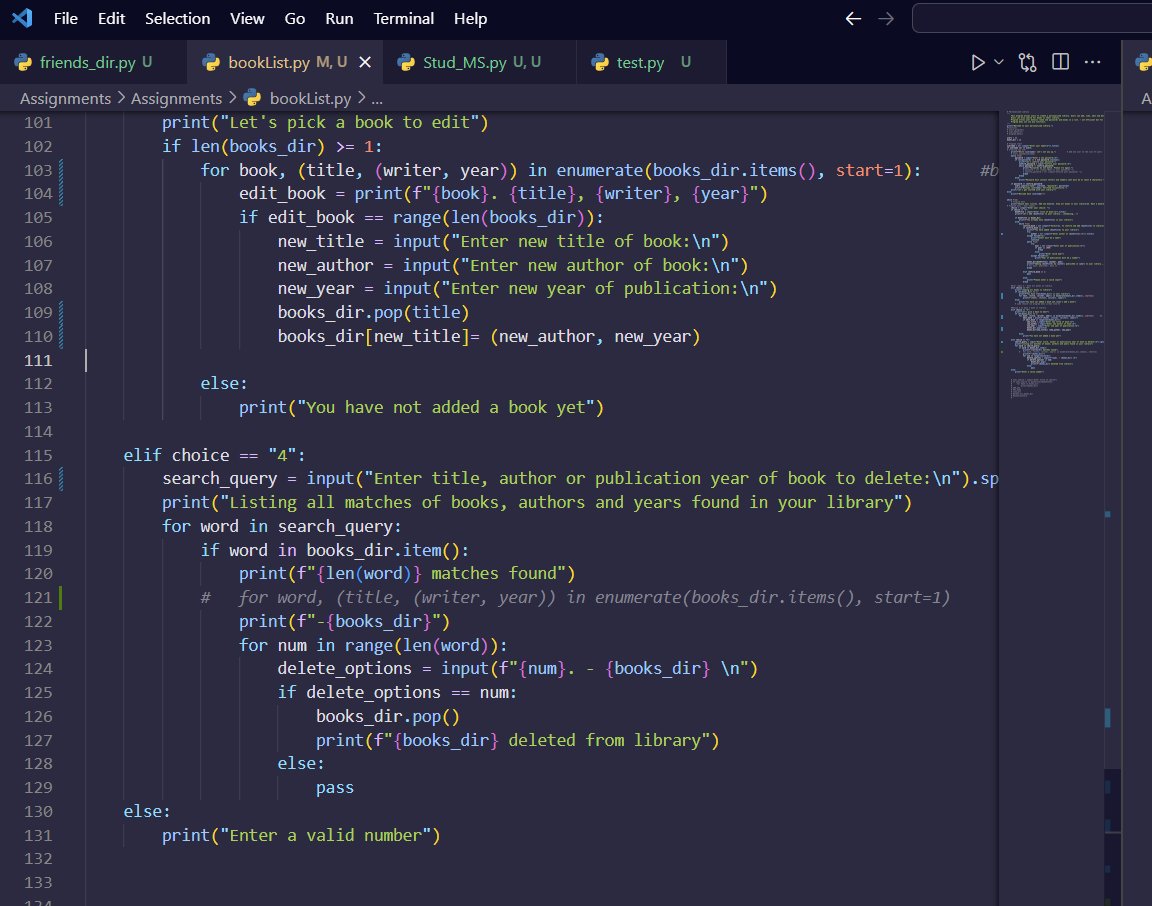Open the Selection menu

click(177, 18)
